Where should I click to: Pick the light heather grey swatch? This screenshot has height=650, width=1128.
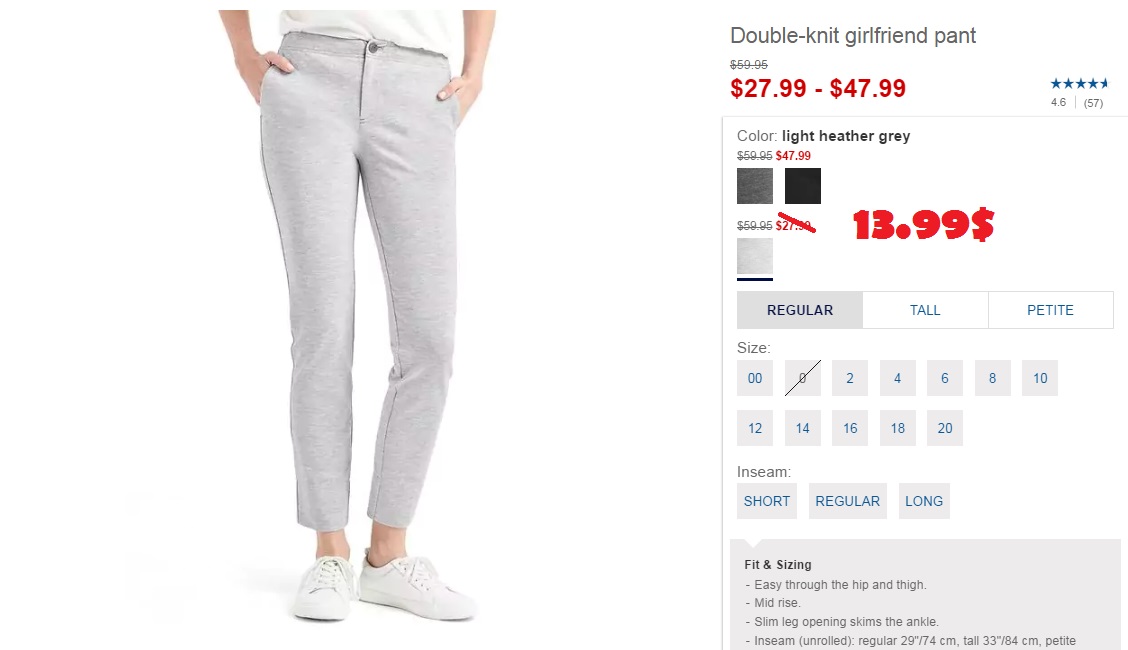tap(755, 256)
